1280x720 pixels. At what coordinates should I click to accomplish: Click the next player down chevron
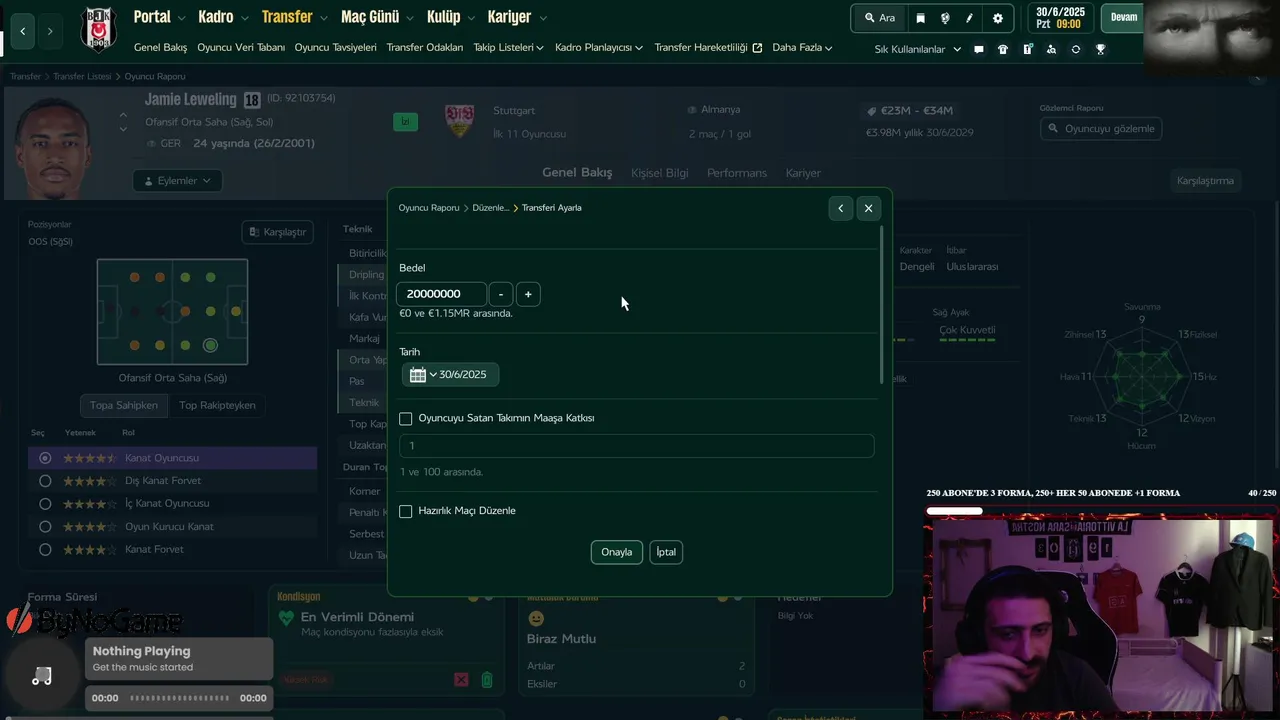[123, 129]
